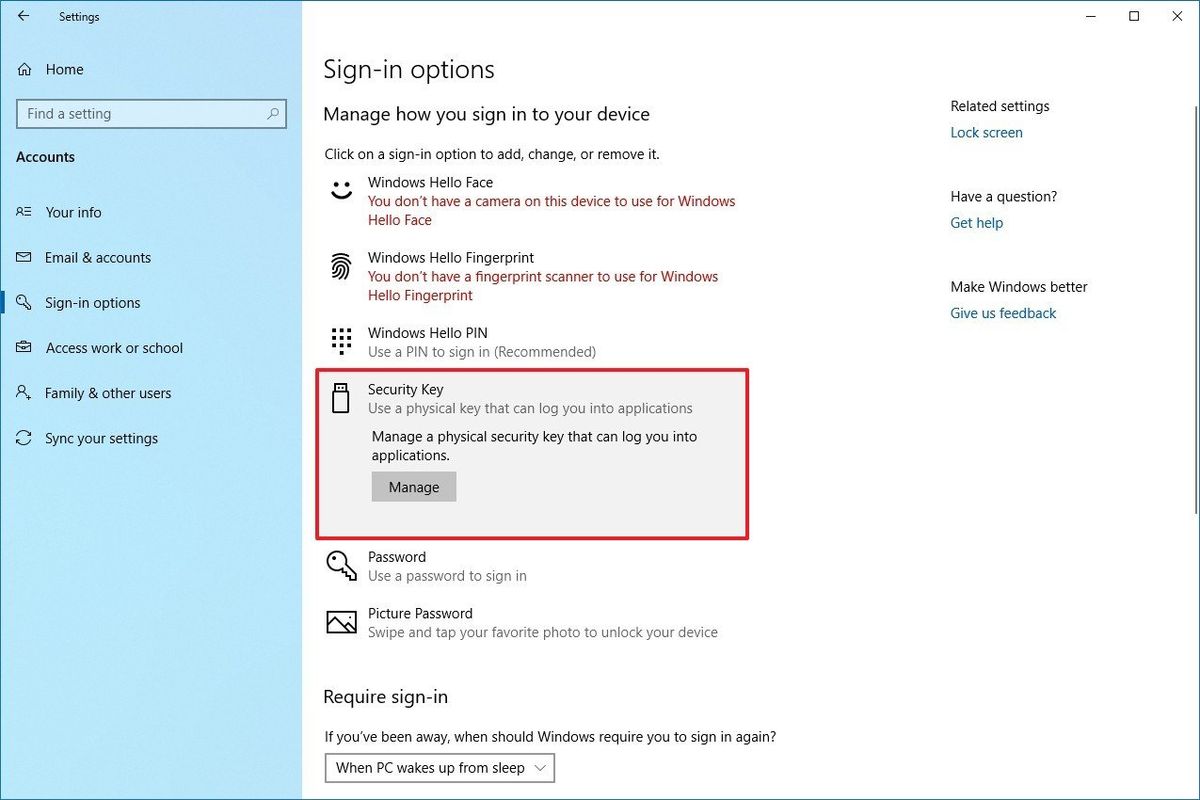Select the Sync your settings icon
This screenshot has width=1200, height=800.
(x=23, y=438)
